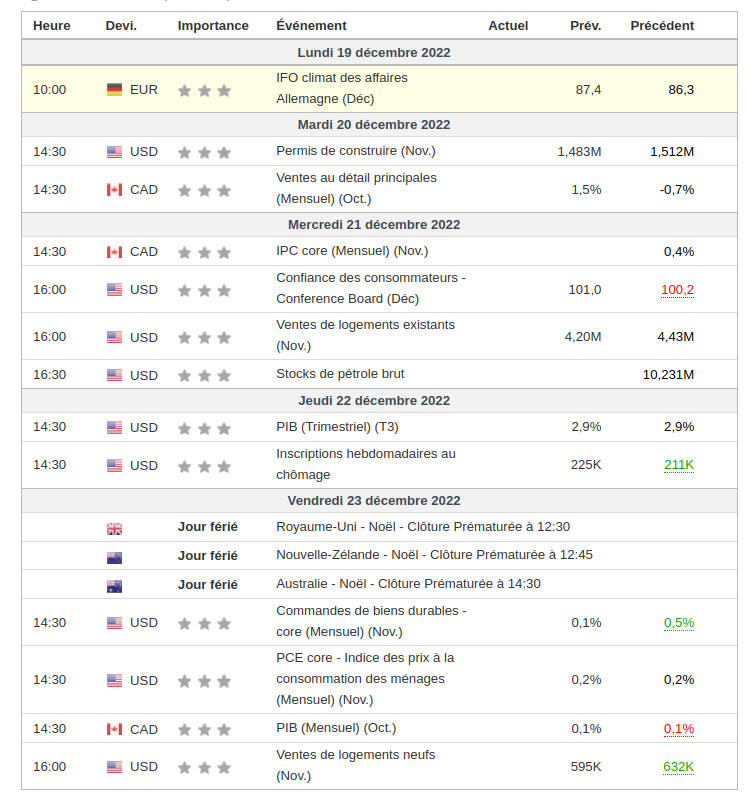The height and width of the screenshot is (808, 753).
Task: Click the Événement column header
Action: coord(311,26)
